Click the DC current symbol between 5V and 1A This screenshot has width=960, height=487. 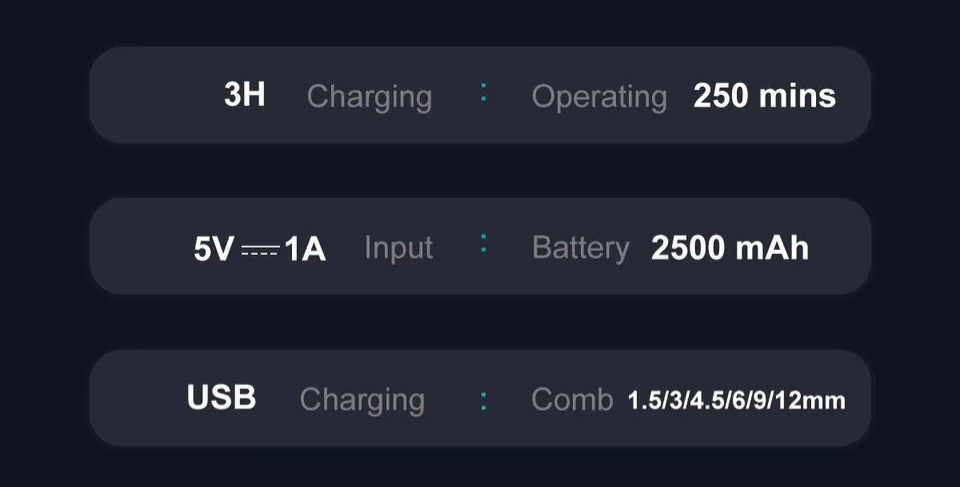(x=260, y=250)
